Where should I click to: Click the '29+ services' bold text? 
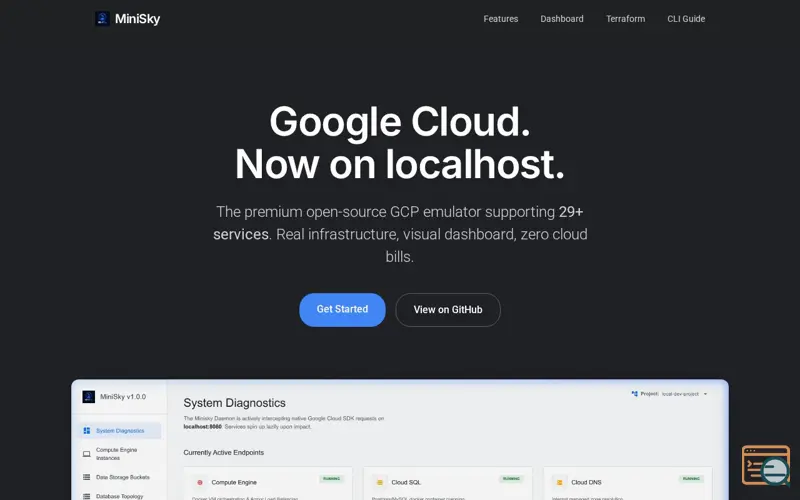click(398, 223)
